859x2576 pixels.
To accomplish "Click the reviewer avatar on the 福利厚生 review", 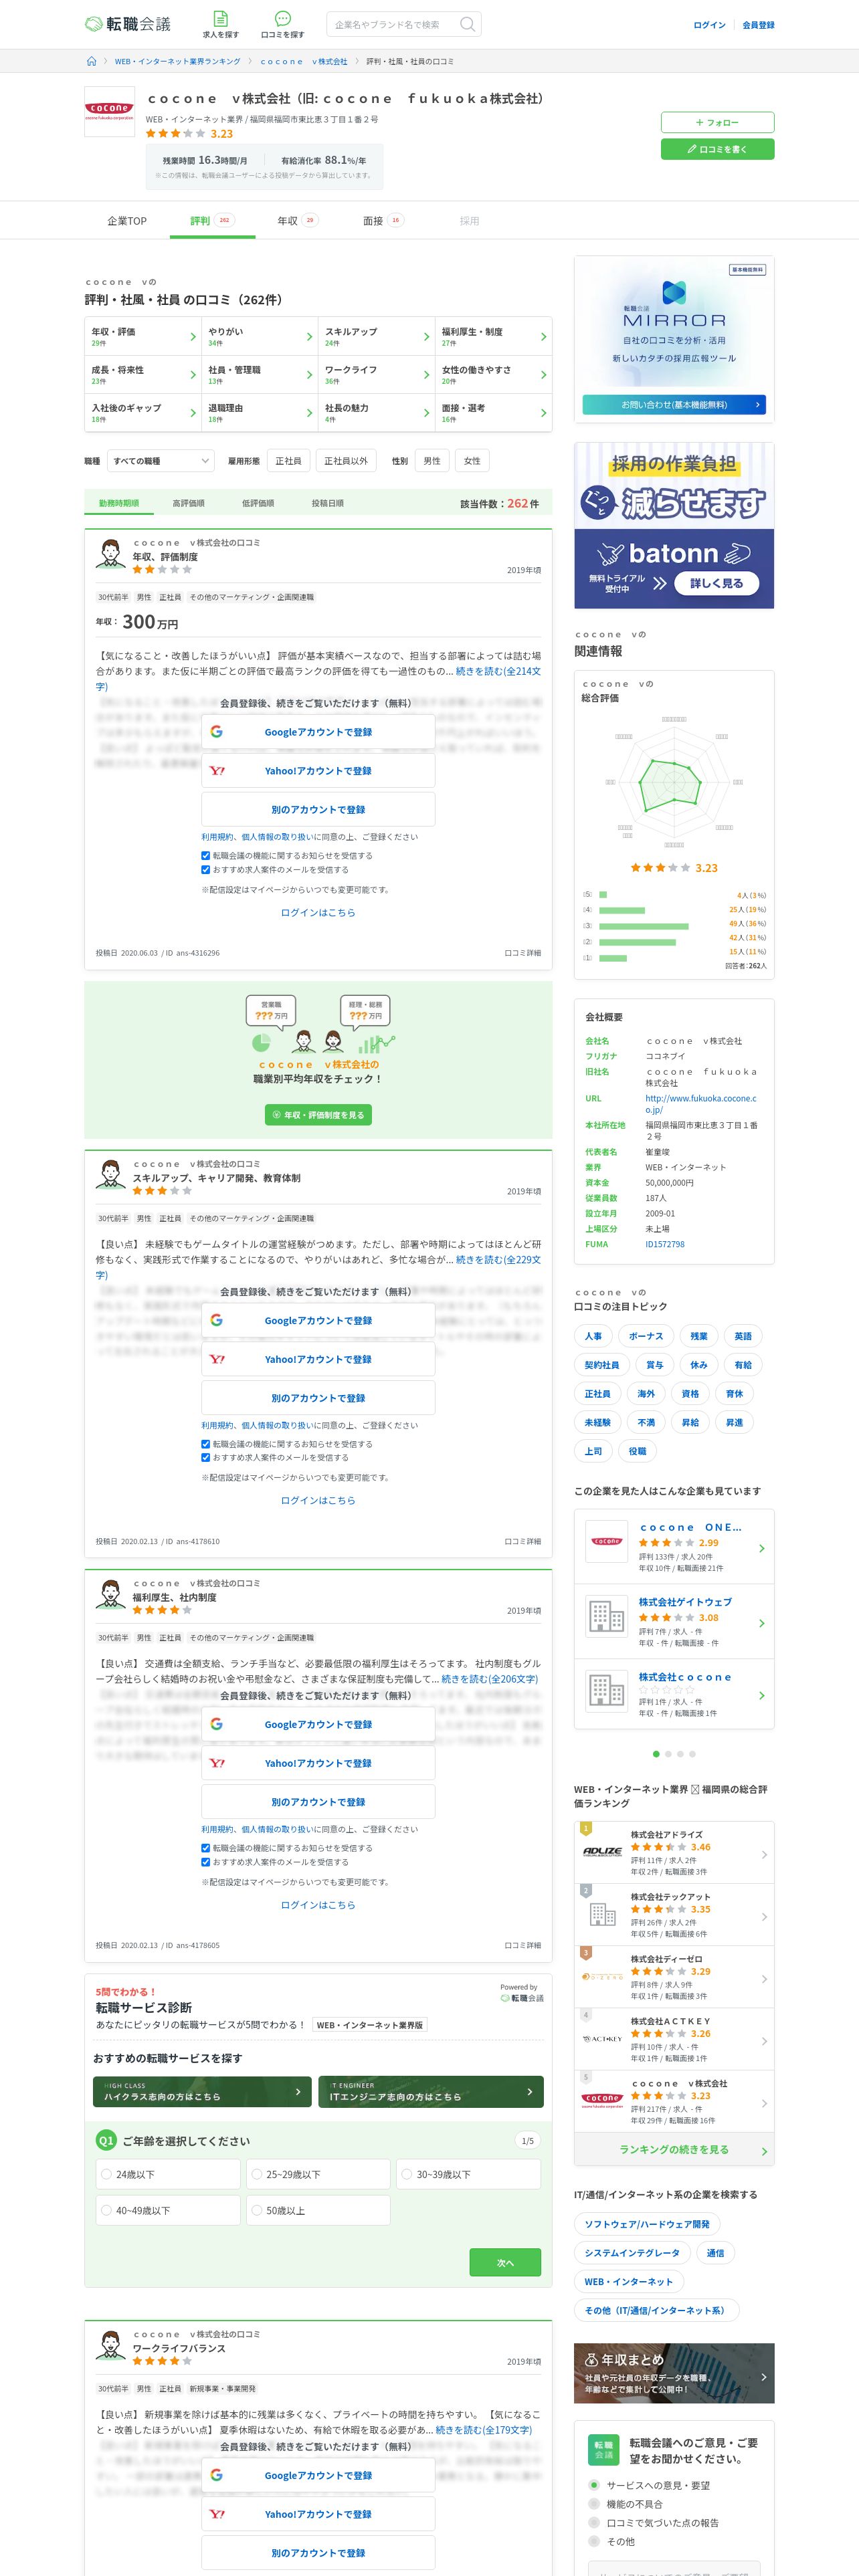I will (x=110, y=1594).
